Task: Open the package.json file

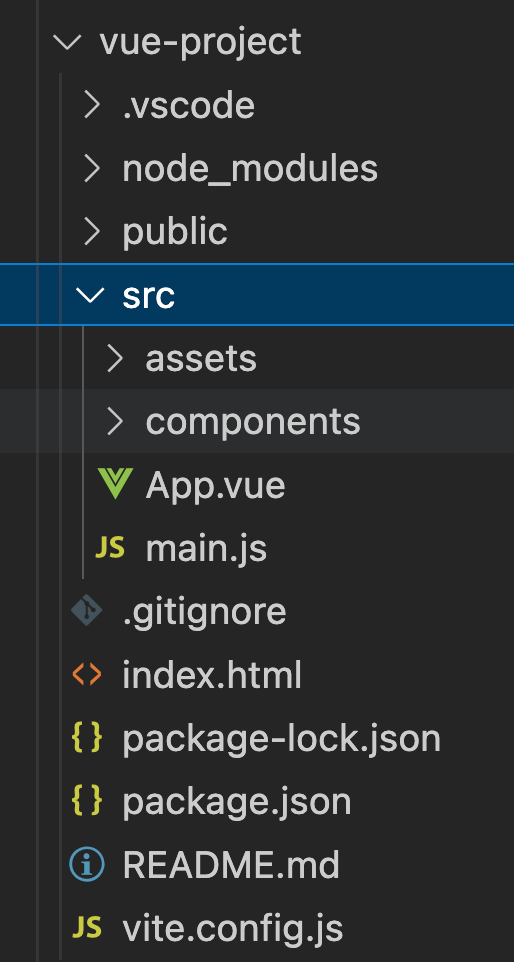Action: point(257,801)
